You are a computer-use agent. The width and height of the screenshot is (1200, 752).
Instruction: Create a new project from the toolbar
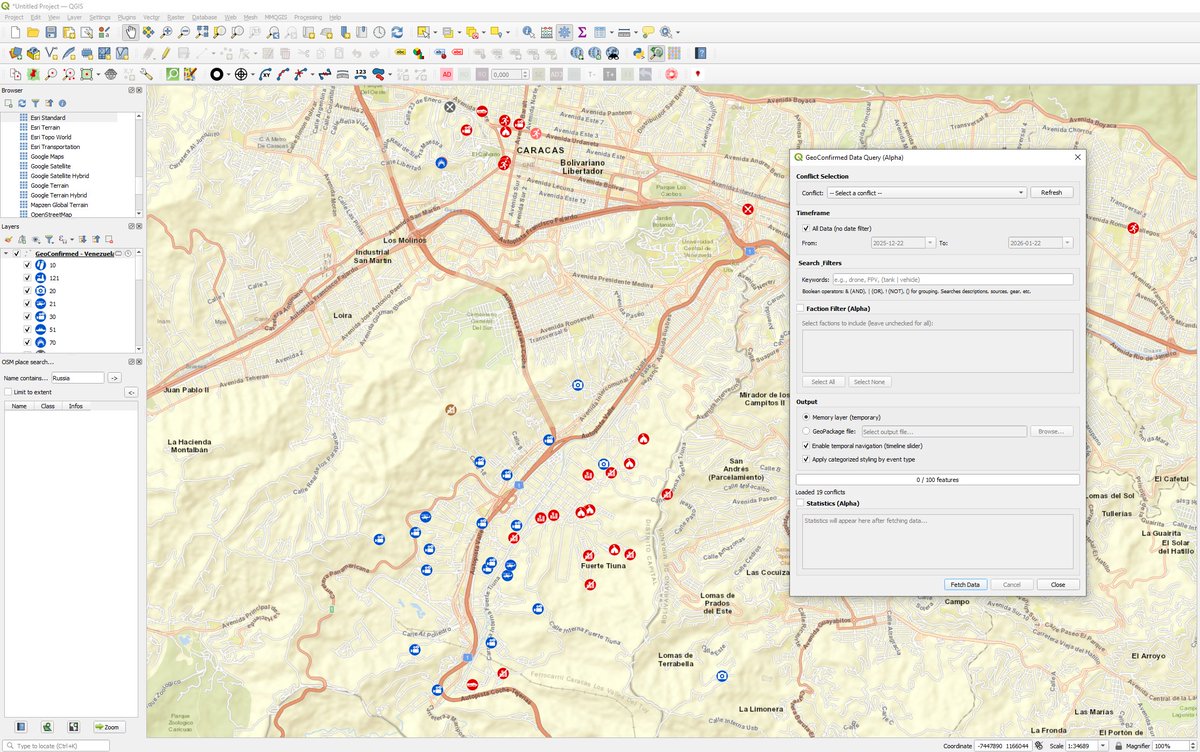(15, 33)
